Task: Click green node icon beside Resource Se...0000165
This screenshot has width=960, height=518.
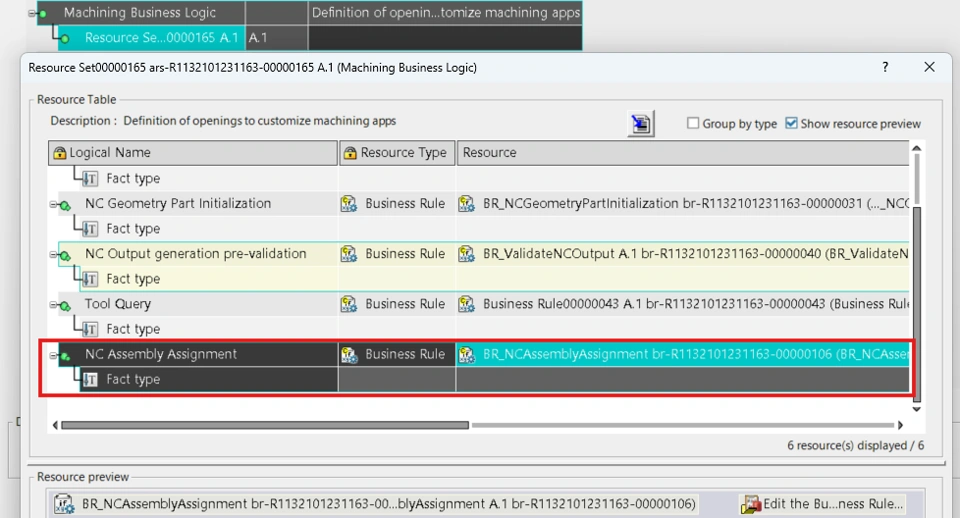Action: pos(64,39)
